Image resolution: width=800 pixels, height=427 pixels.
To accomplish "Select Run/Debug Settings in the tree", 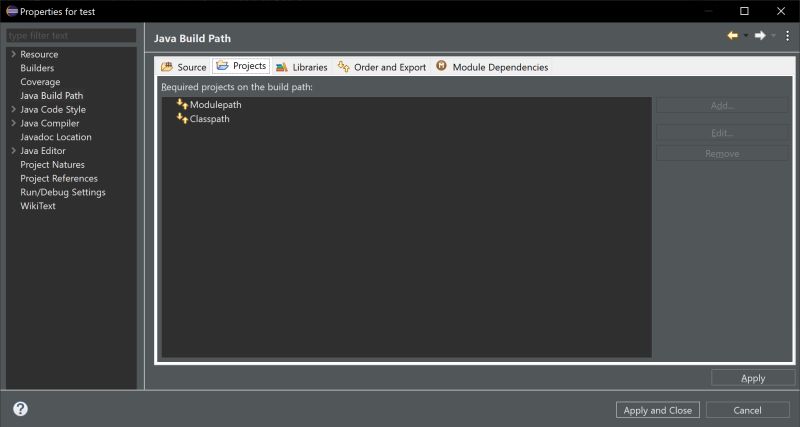I will coord(63,192).
